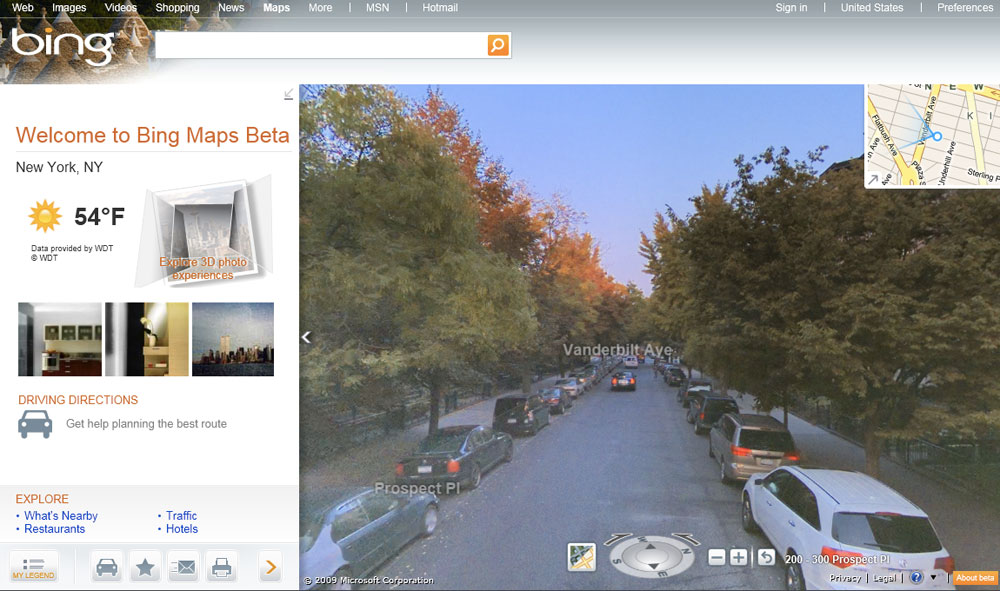Go to Hotmail link
The width and height of the screenshot is (1000, 591).
440,8
